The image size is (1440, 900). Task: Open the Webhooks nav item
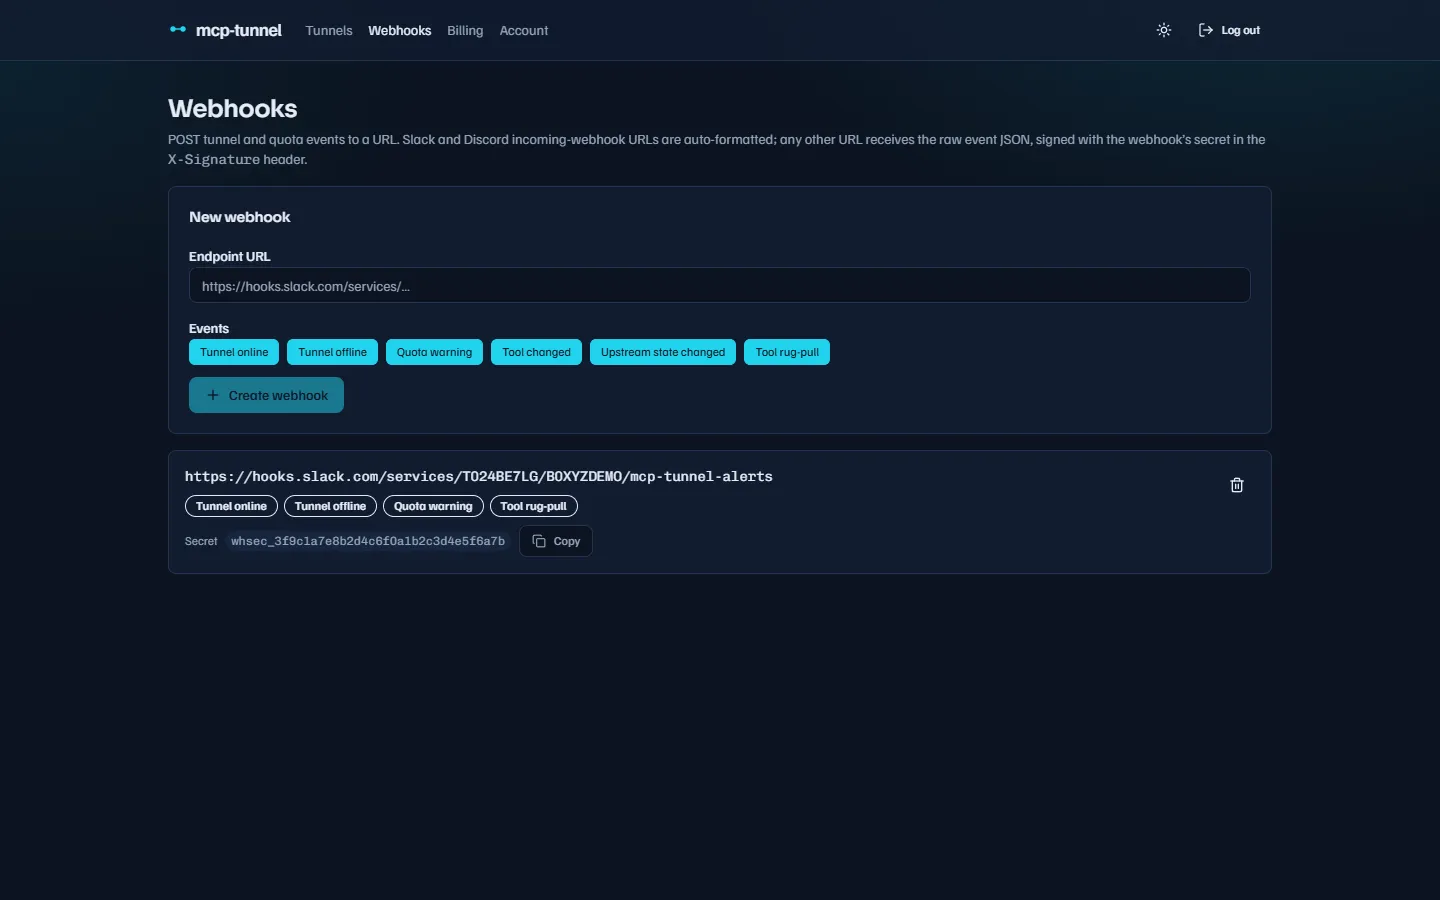399,30
